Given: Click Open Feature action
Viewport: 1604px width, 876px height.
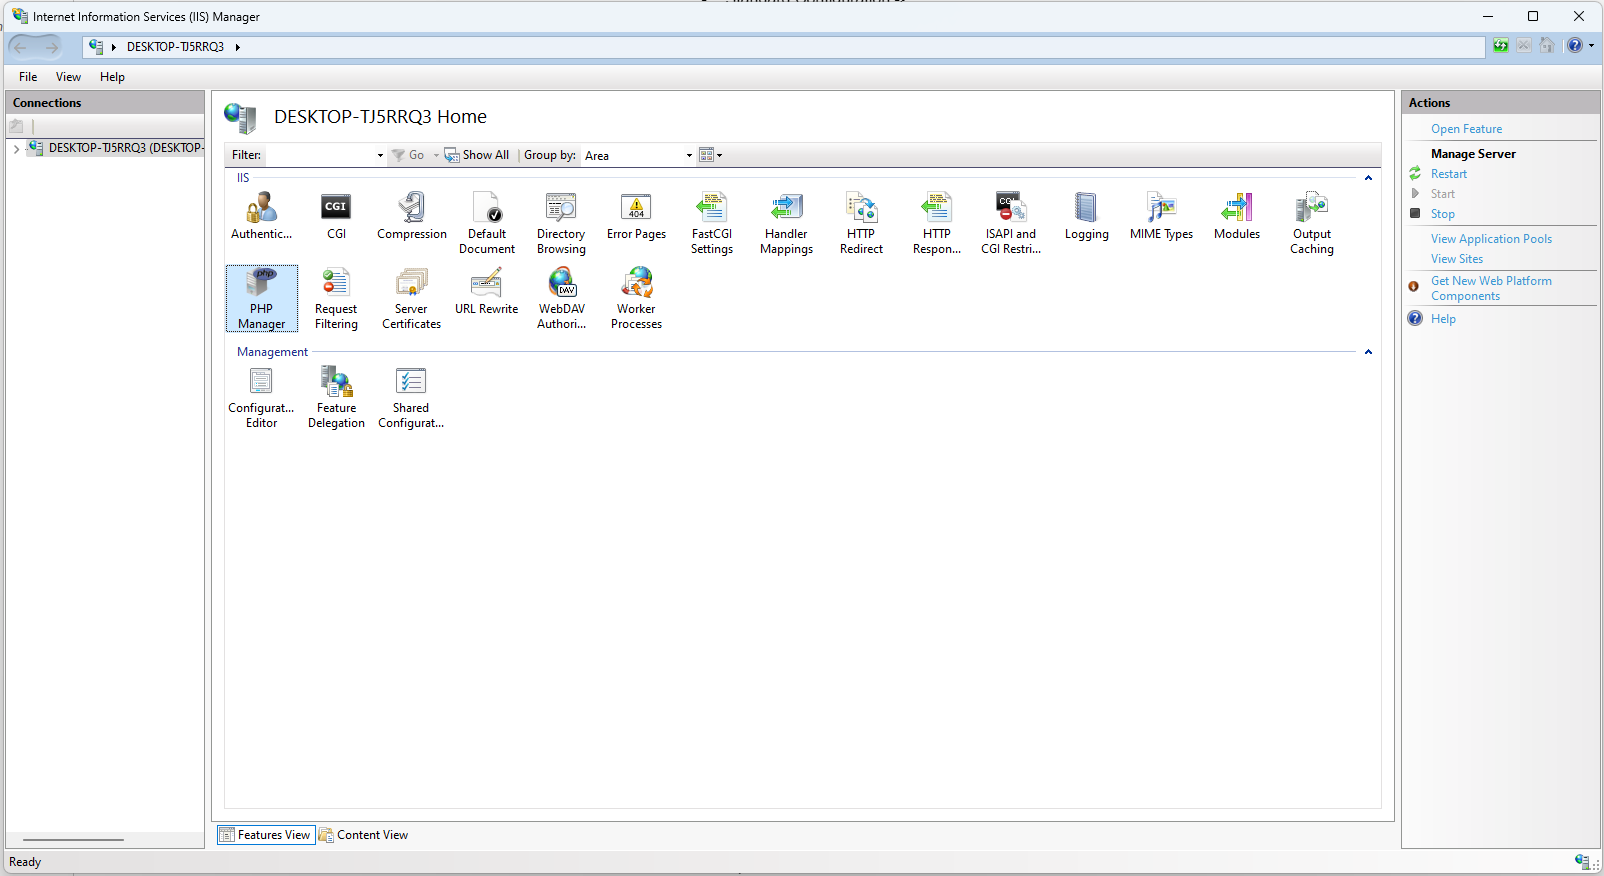Looking at the screenshot, I should click(x=1466, y=129).
